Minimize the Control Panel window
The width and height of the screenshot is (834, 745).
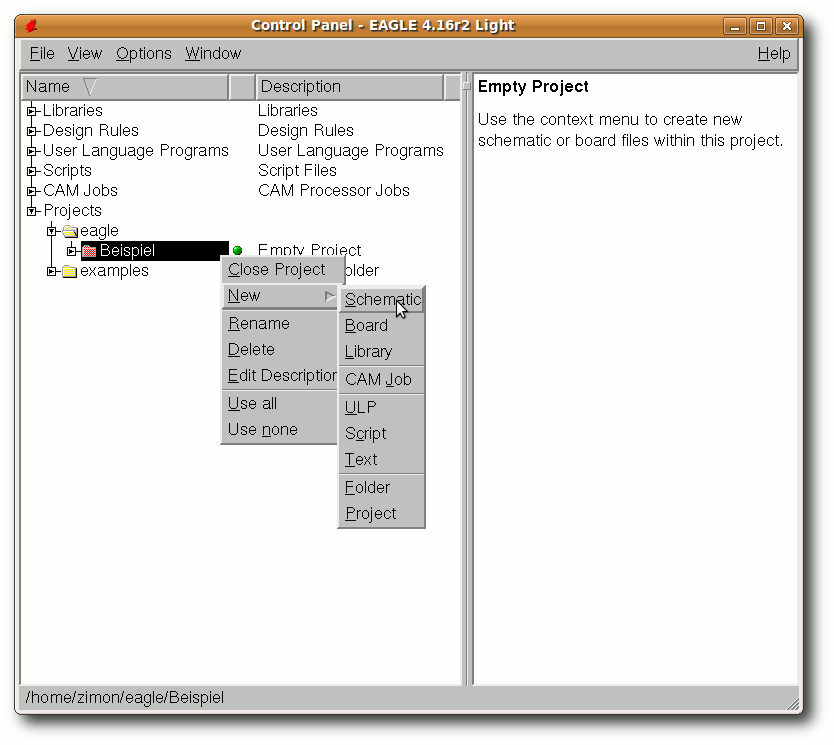point(735,26)
